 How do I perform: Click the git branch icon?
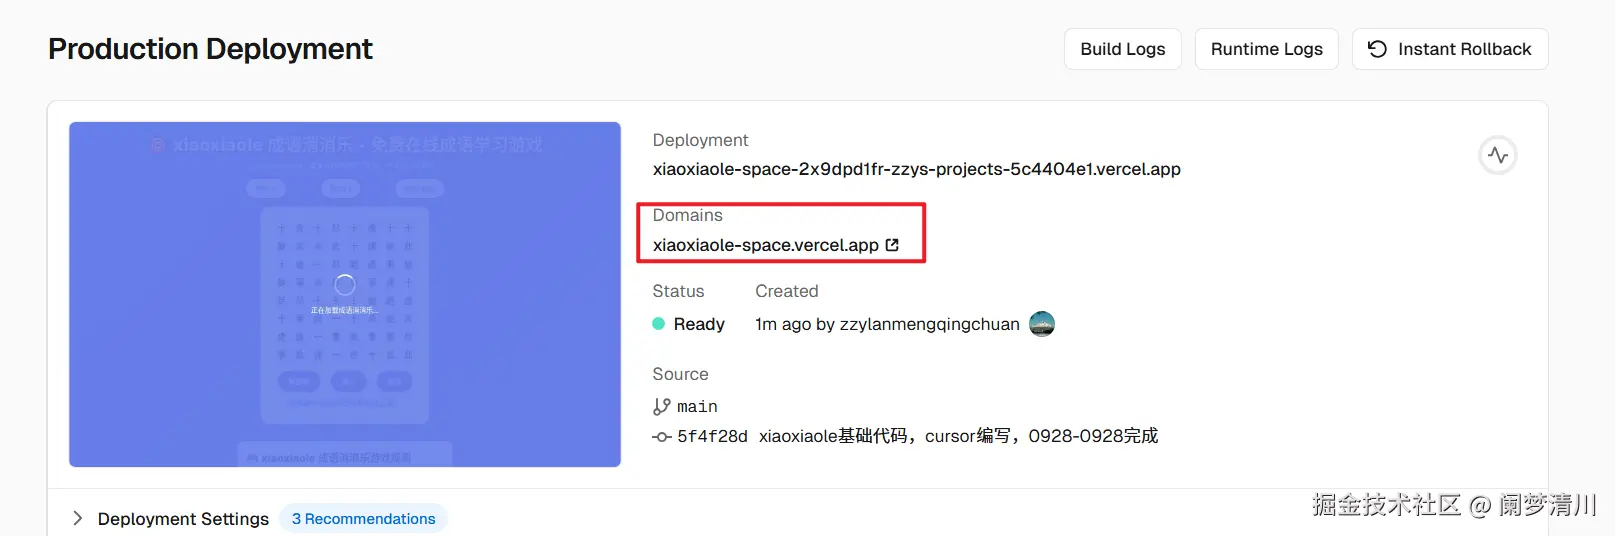661,406
